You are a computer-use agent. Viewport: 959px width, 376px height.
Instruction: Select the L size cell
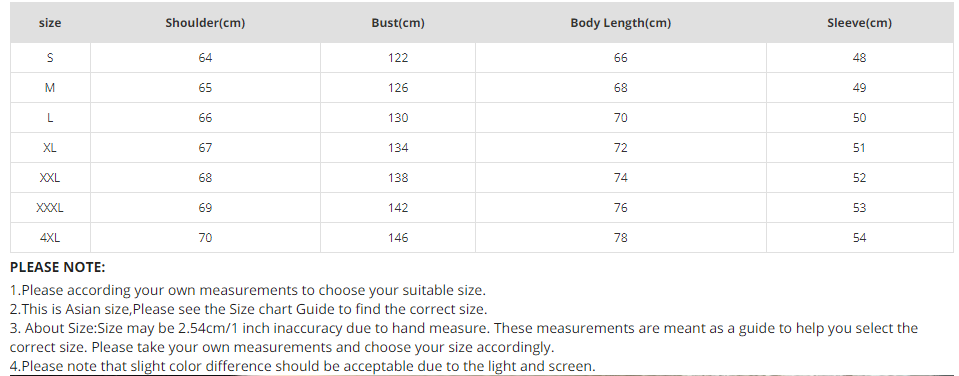[50, 118]
